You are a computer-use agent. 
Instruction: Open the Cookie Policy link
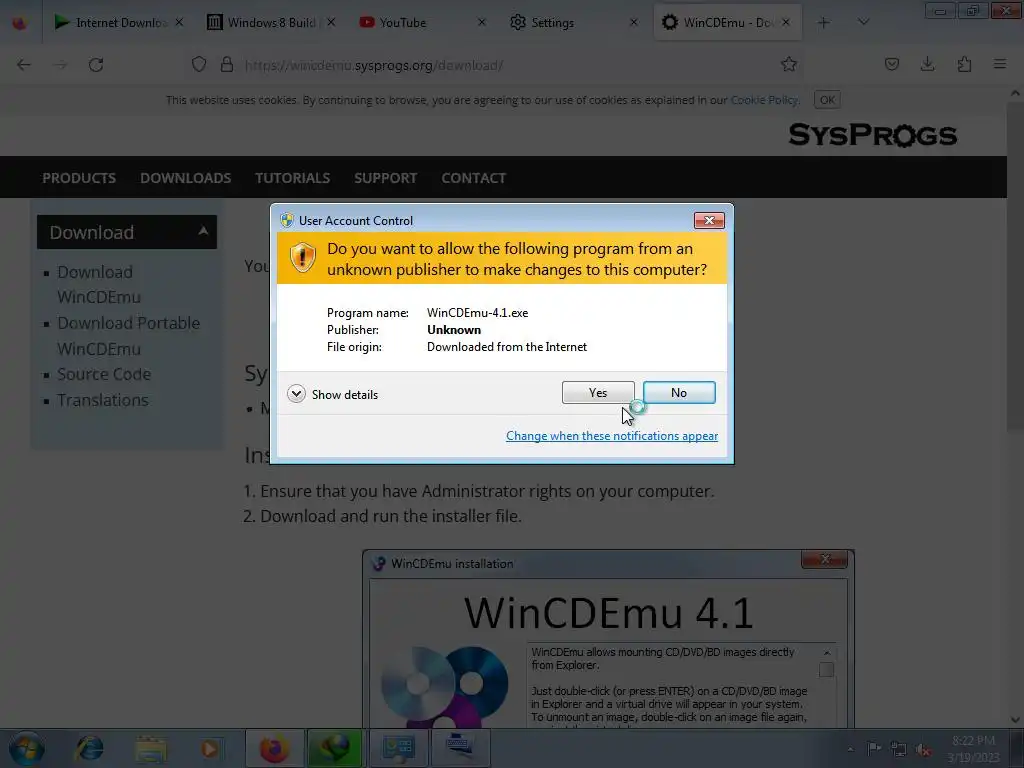(764, 100)
